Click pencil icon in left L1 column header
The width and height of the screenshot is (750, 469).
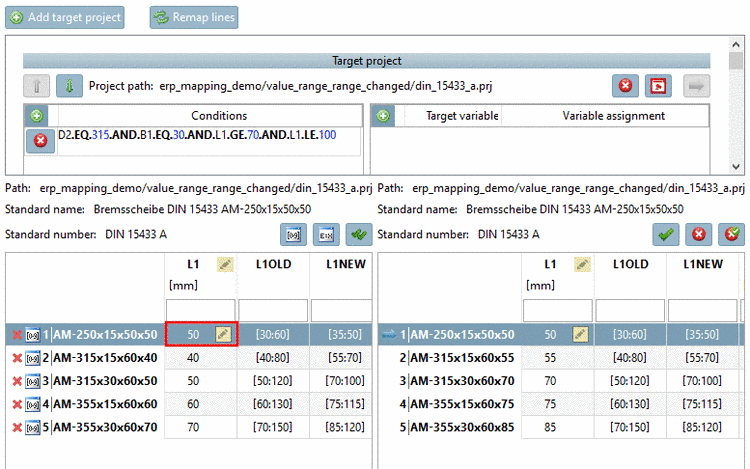point(225,264)
